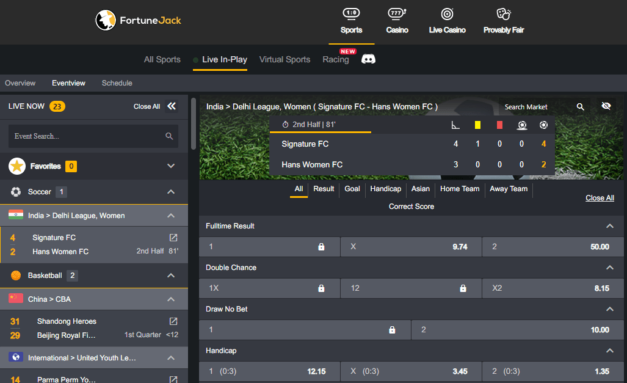The image size is (627, 383).
Task: Select Live In-Play tab
Action: (224, 60)
